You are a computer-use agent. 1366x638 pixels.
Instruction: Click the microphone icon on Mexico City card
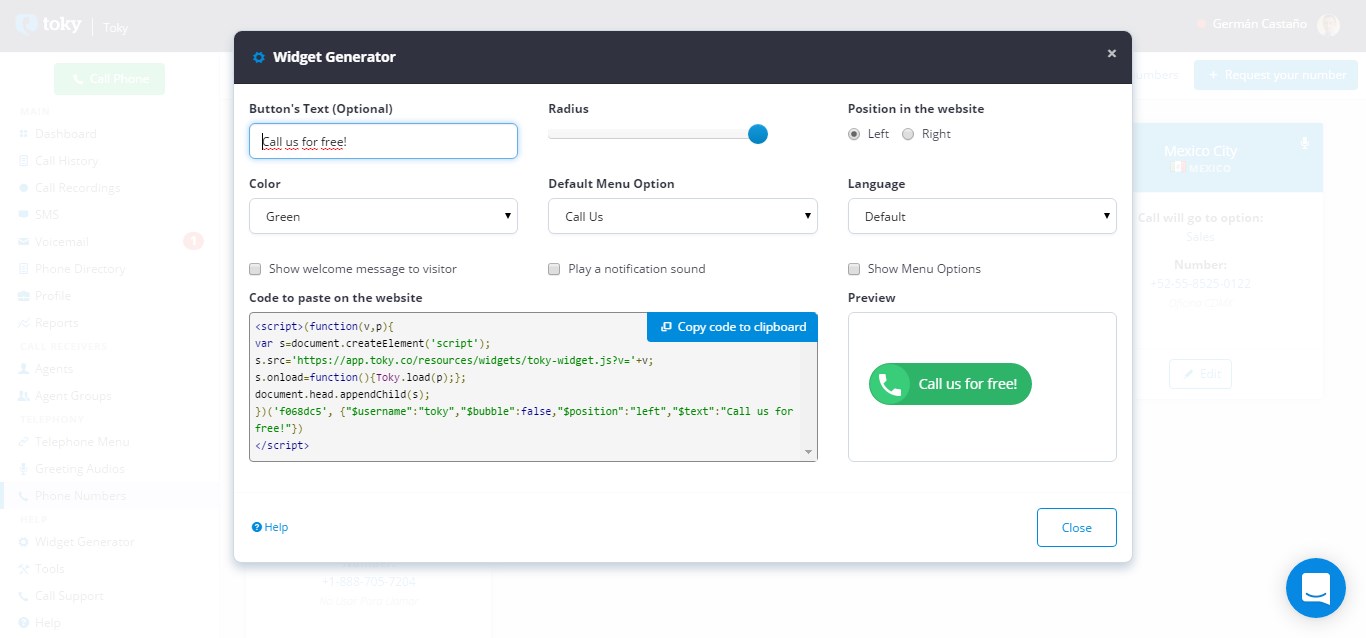coord(1305,143)
